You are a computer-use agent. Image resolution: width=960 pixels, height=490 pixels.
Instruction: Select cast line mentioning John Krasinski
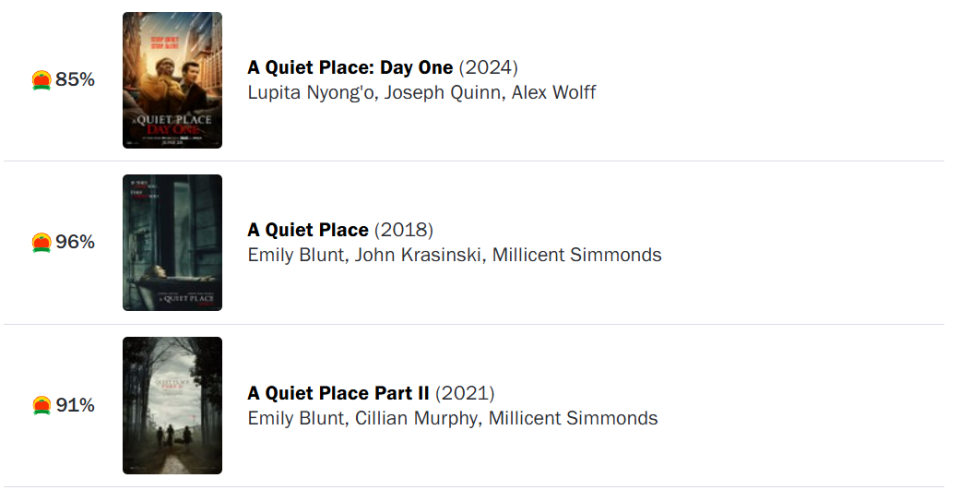pos(454,255)
